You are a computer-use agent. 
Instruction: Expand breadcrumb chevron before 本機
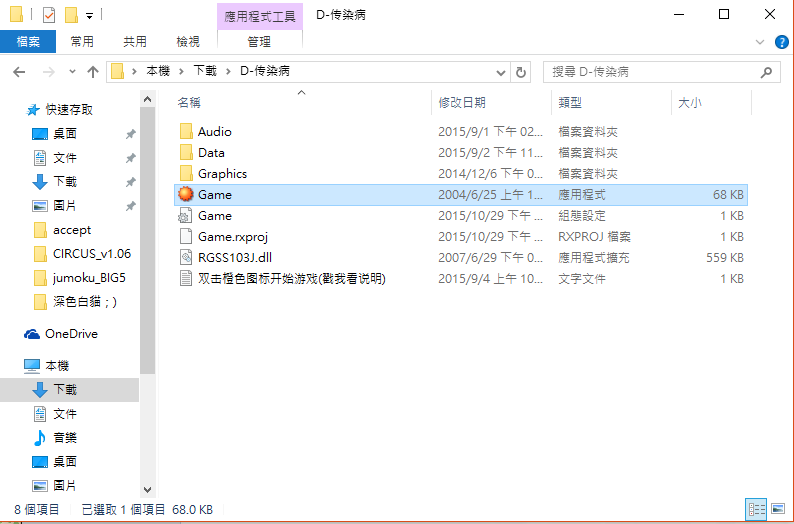[134, 71]
